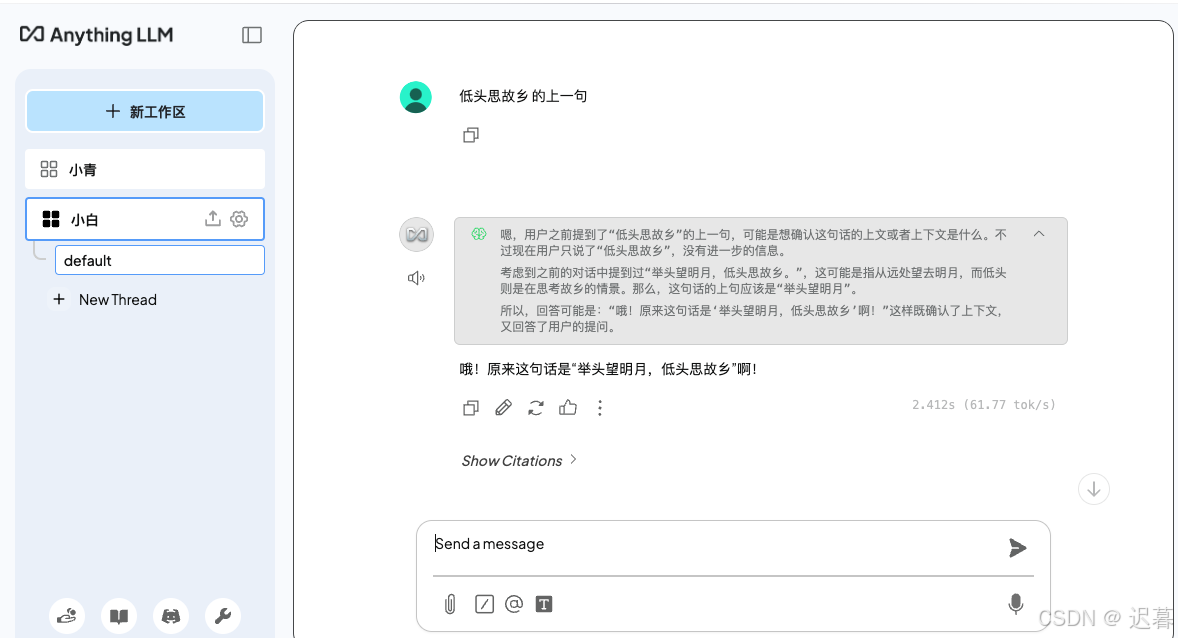Screen dimensions: 1178x638
Task: Copy the user's question with copy icon
Action: (x=470, y=135)
